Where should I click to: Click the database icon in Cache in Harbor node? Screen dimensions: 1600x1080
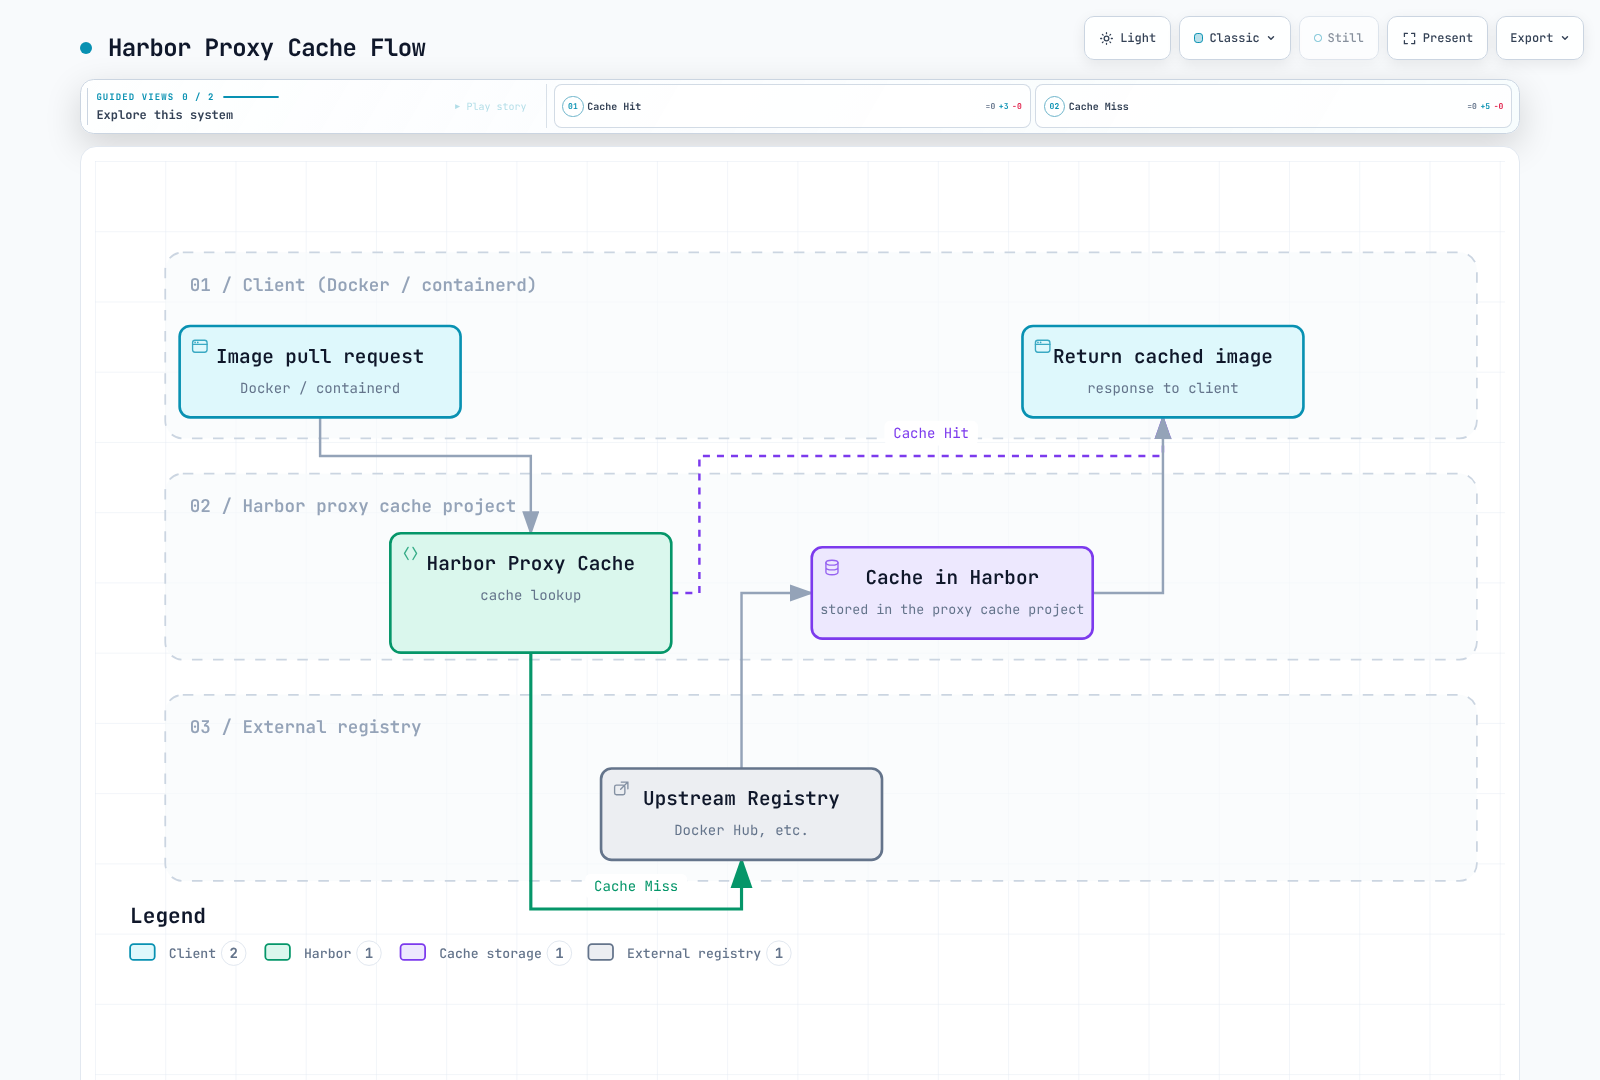click(x=832, y=567)
